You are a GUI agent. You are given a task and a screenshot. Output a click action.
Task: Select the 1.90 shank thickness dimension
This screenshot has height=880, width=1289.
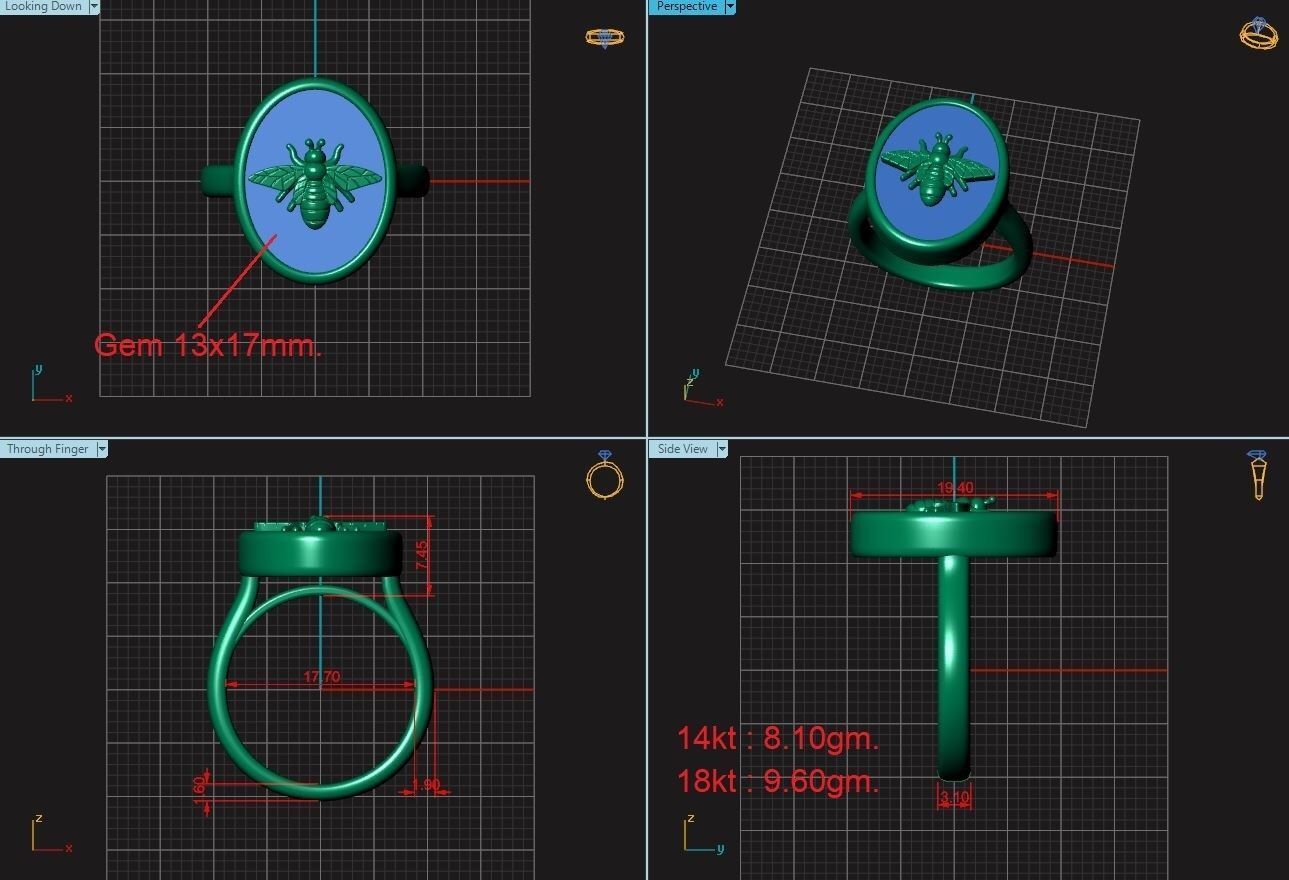pos(426,785)
